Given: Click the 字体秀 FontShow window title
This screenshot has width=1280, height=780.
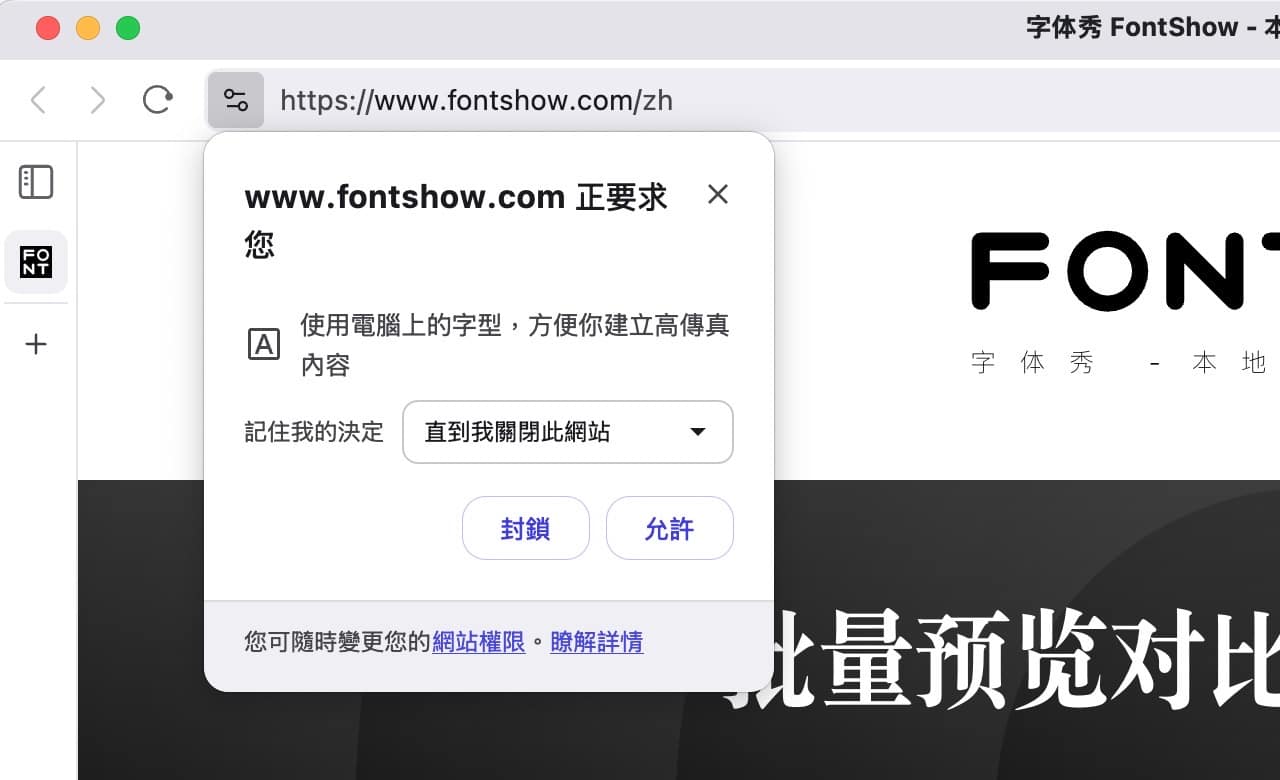Looking at the screenshot, I should click(x=1153, y=27).
